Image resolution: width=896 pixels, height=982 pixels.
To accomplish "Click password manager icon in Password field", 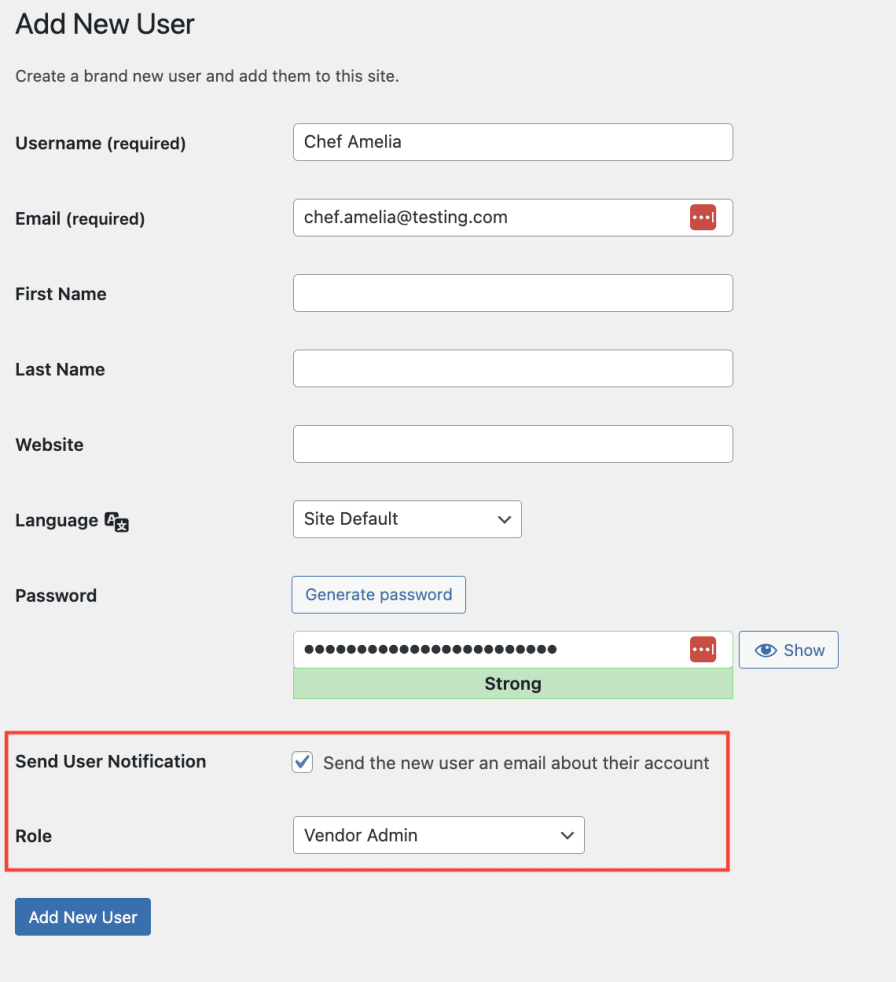I will 703,650.
